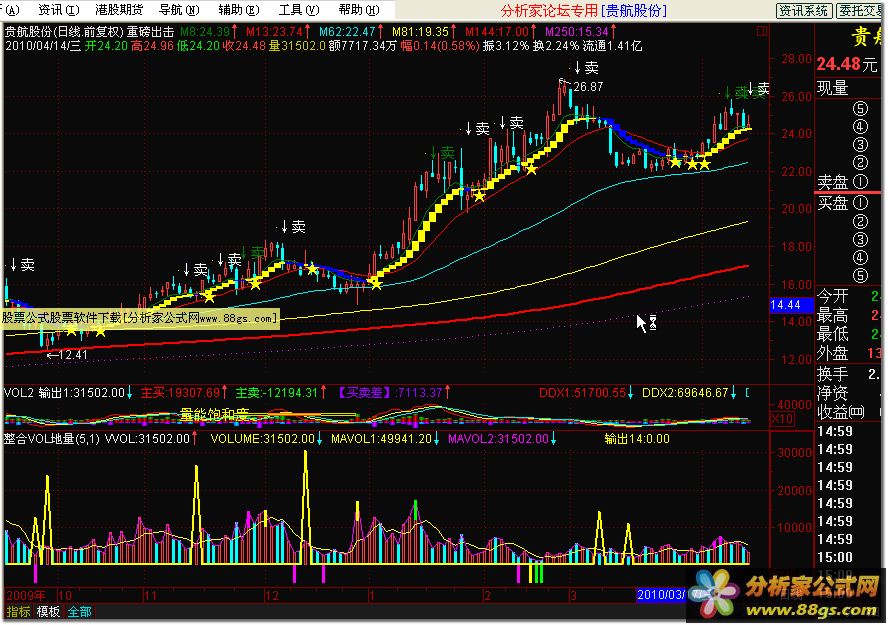Click the 2010/04/14/三 date in header
This screenshot has width=888, height=625.
click(x=43, y=46)
